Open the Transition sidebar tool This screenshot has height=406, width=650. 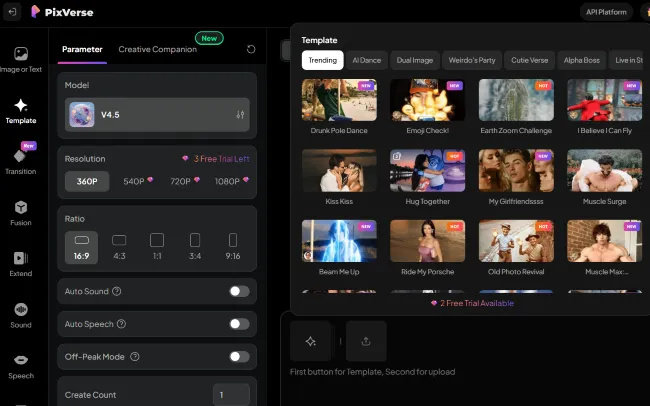tap(21, 160)
